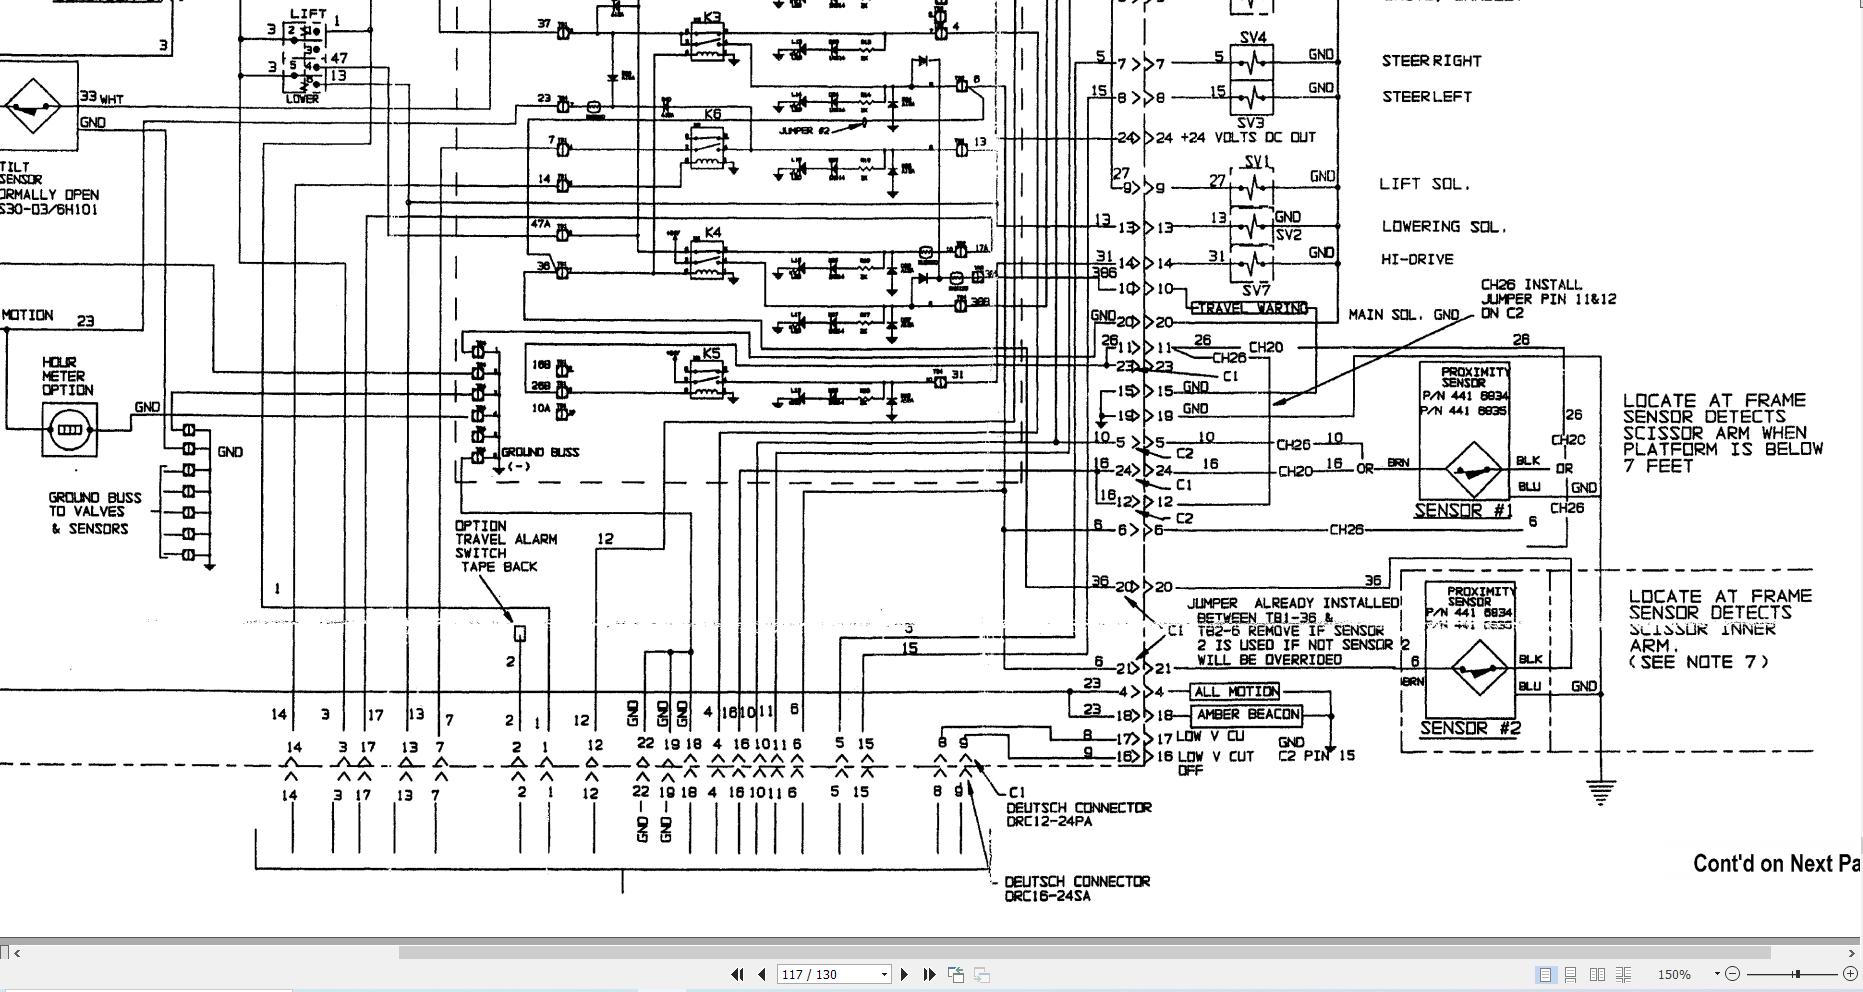Screen dimensions: 1863x992
Task: Click the 'OPTION TRAVEL ALARM SWITCH' note
Action: (506, 546)
